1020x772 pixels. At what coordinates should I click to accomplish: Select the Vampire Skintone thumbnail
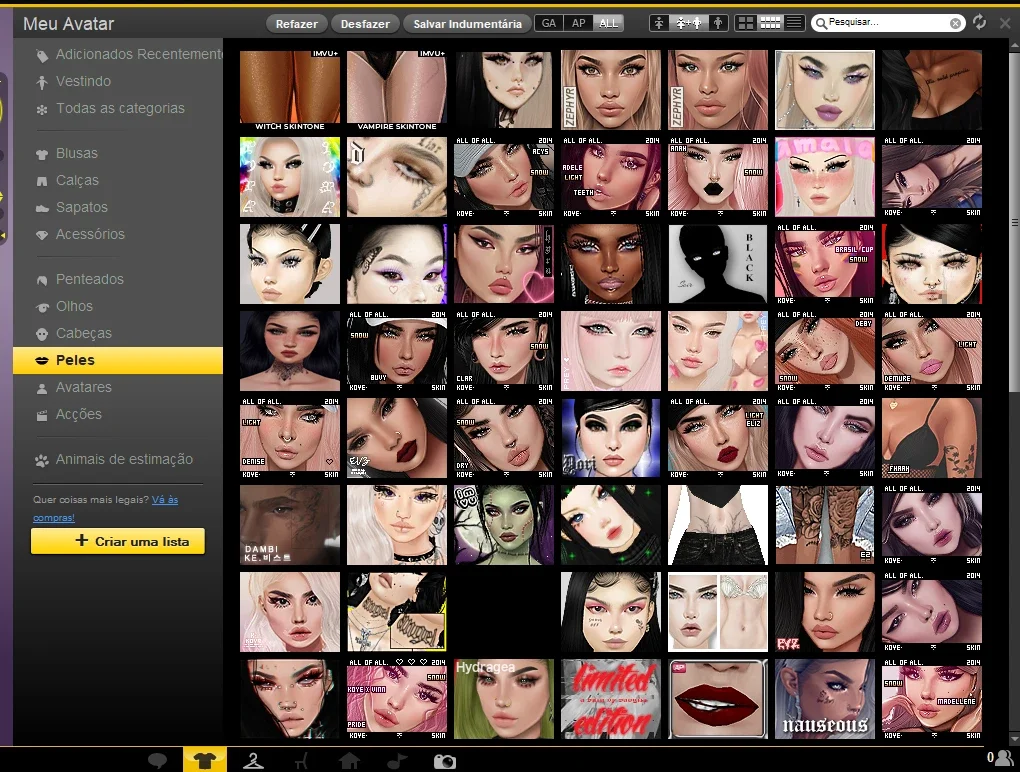[x=397, y=90]
